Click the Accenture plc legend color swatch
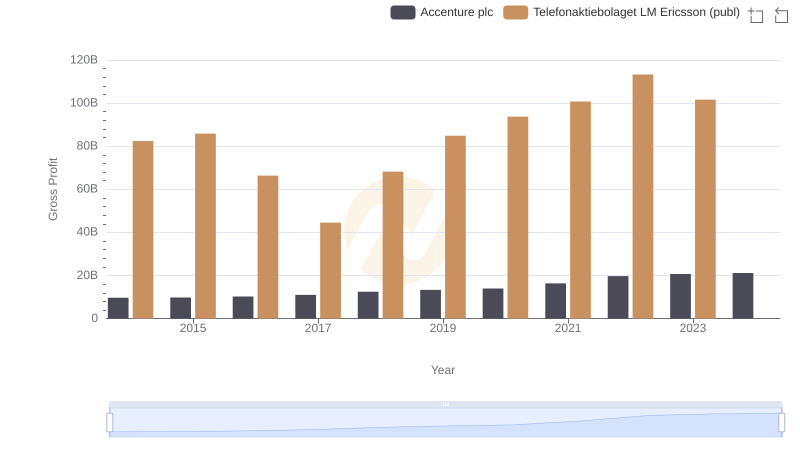This screenshot has height=461, width=800. click(x=403, y=12)
